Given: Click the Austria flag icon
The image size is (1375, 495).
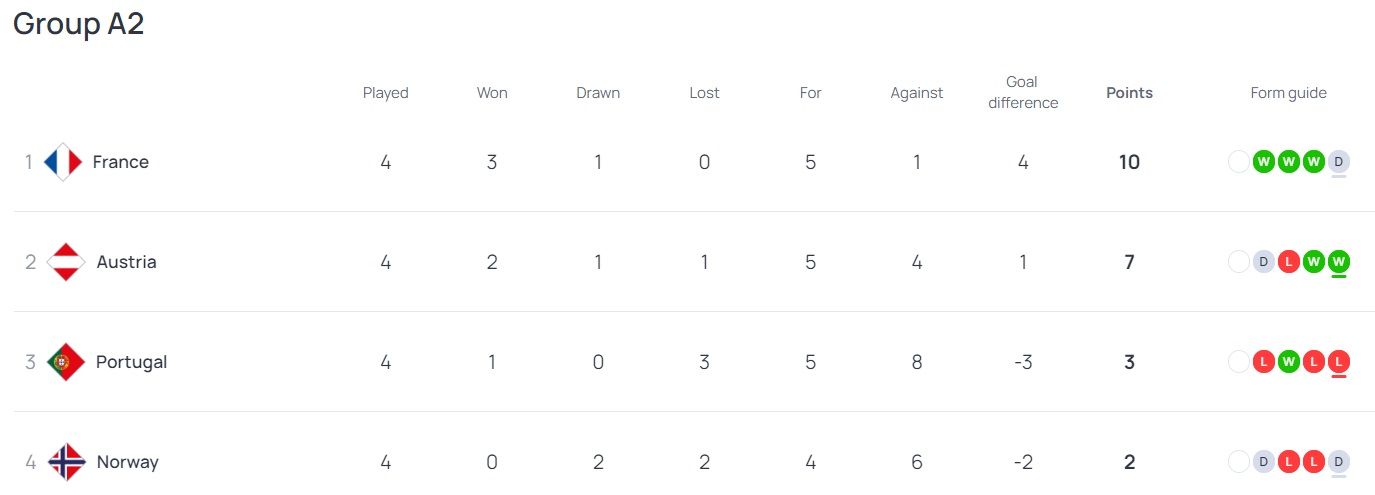Looking at the screenshot, I should click(x=65, y=262).
